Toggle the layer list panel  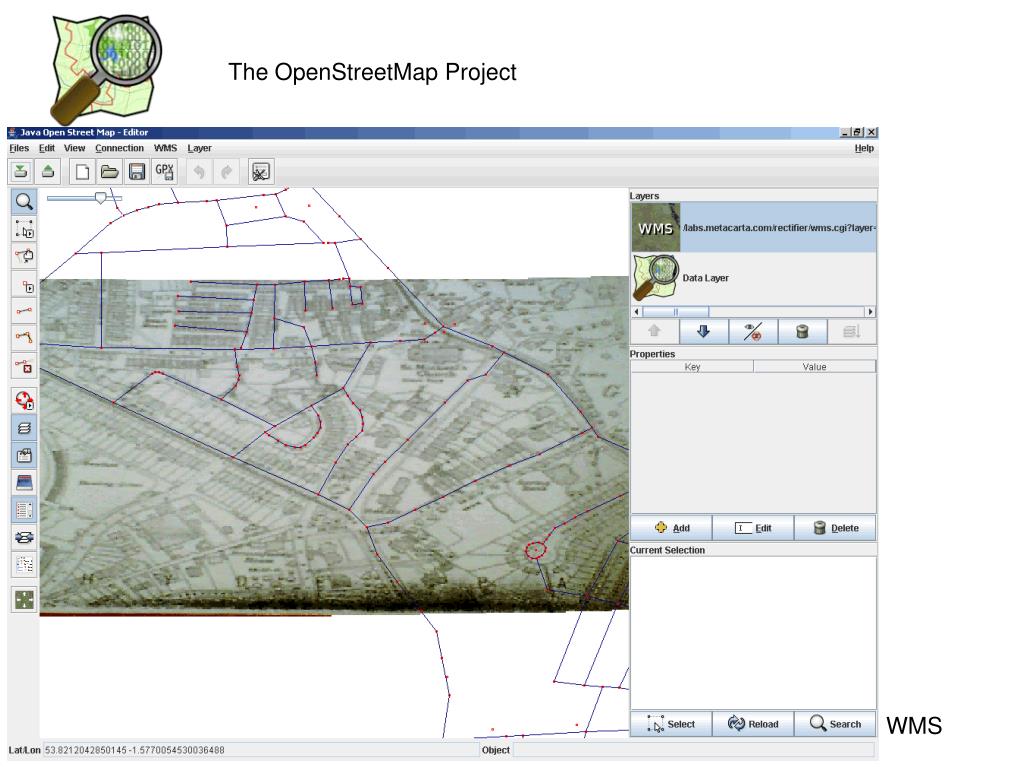tap(24, 428)
